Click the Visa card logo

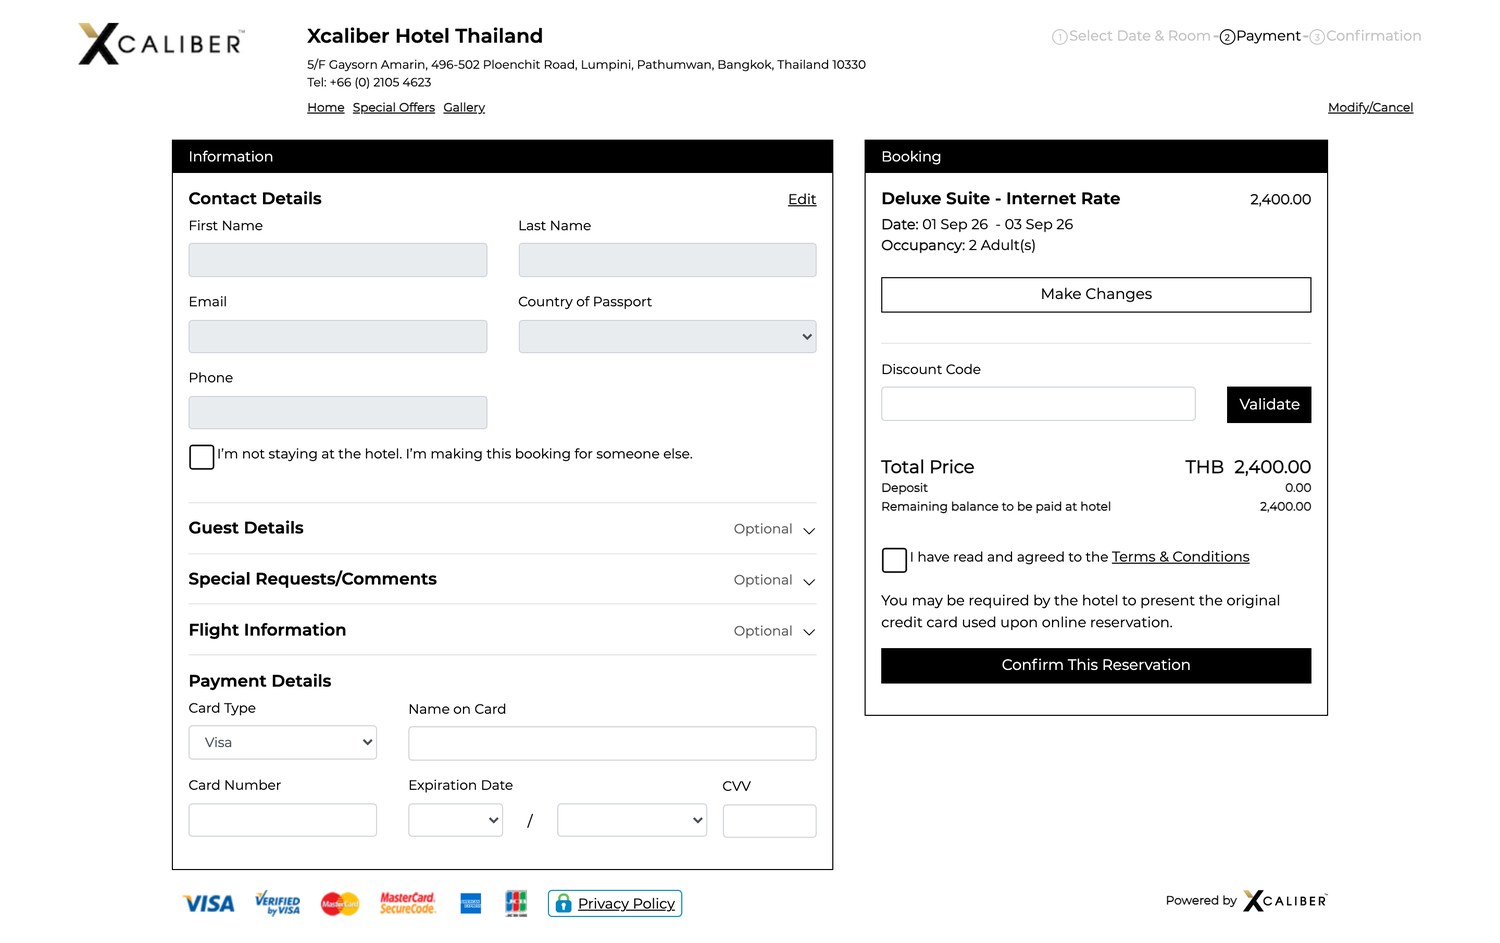tap(209, 904)
